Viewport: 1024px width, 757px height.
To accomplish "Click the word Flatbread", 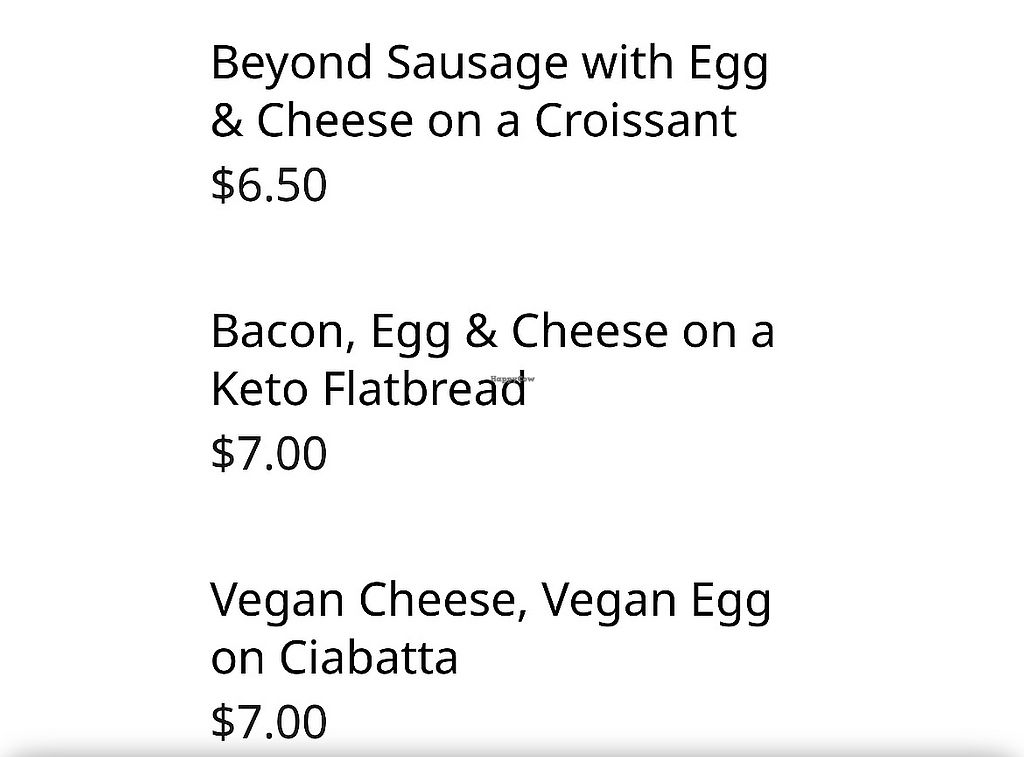I will (424, 390).
